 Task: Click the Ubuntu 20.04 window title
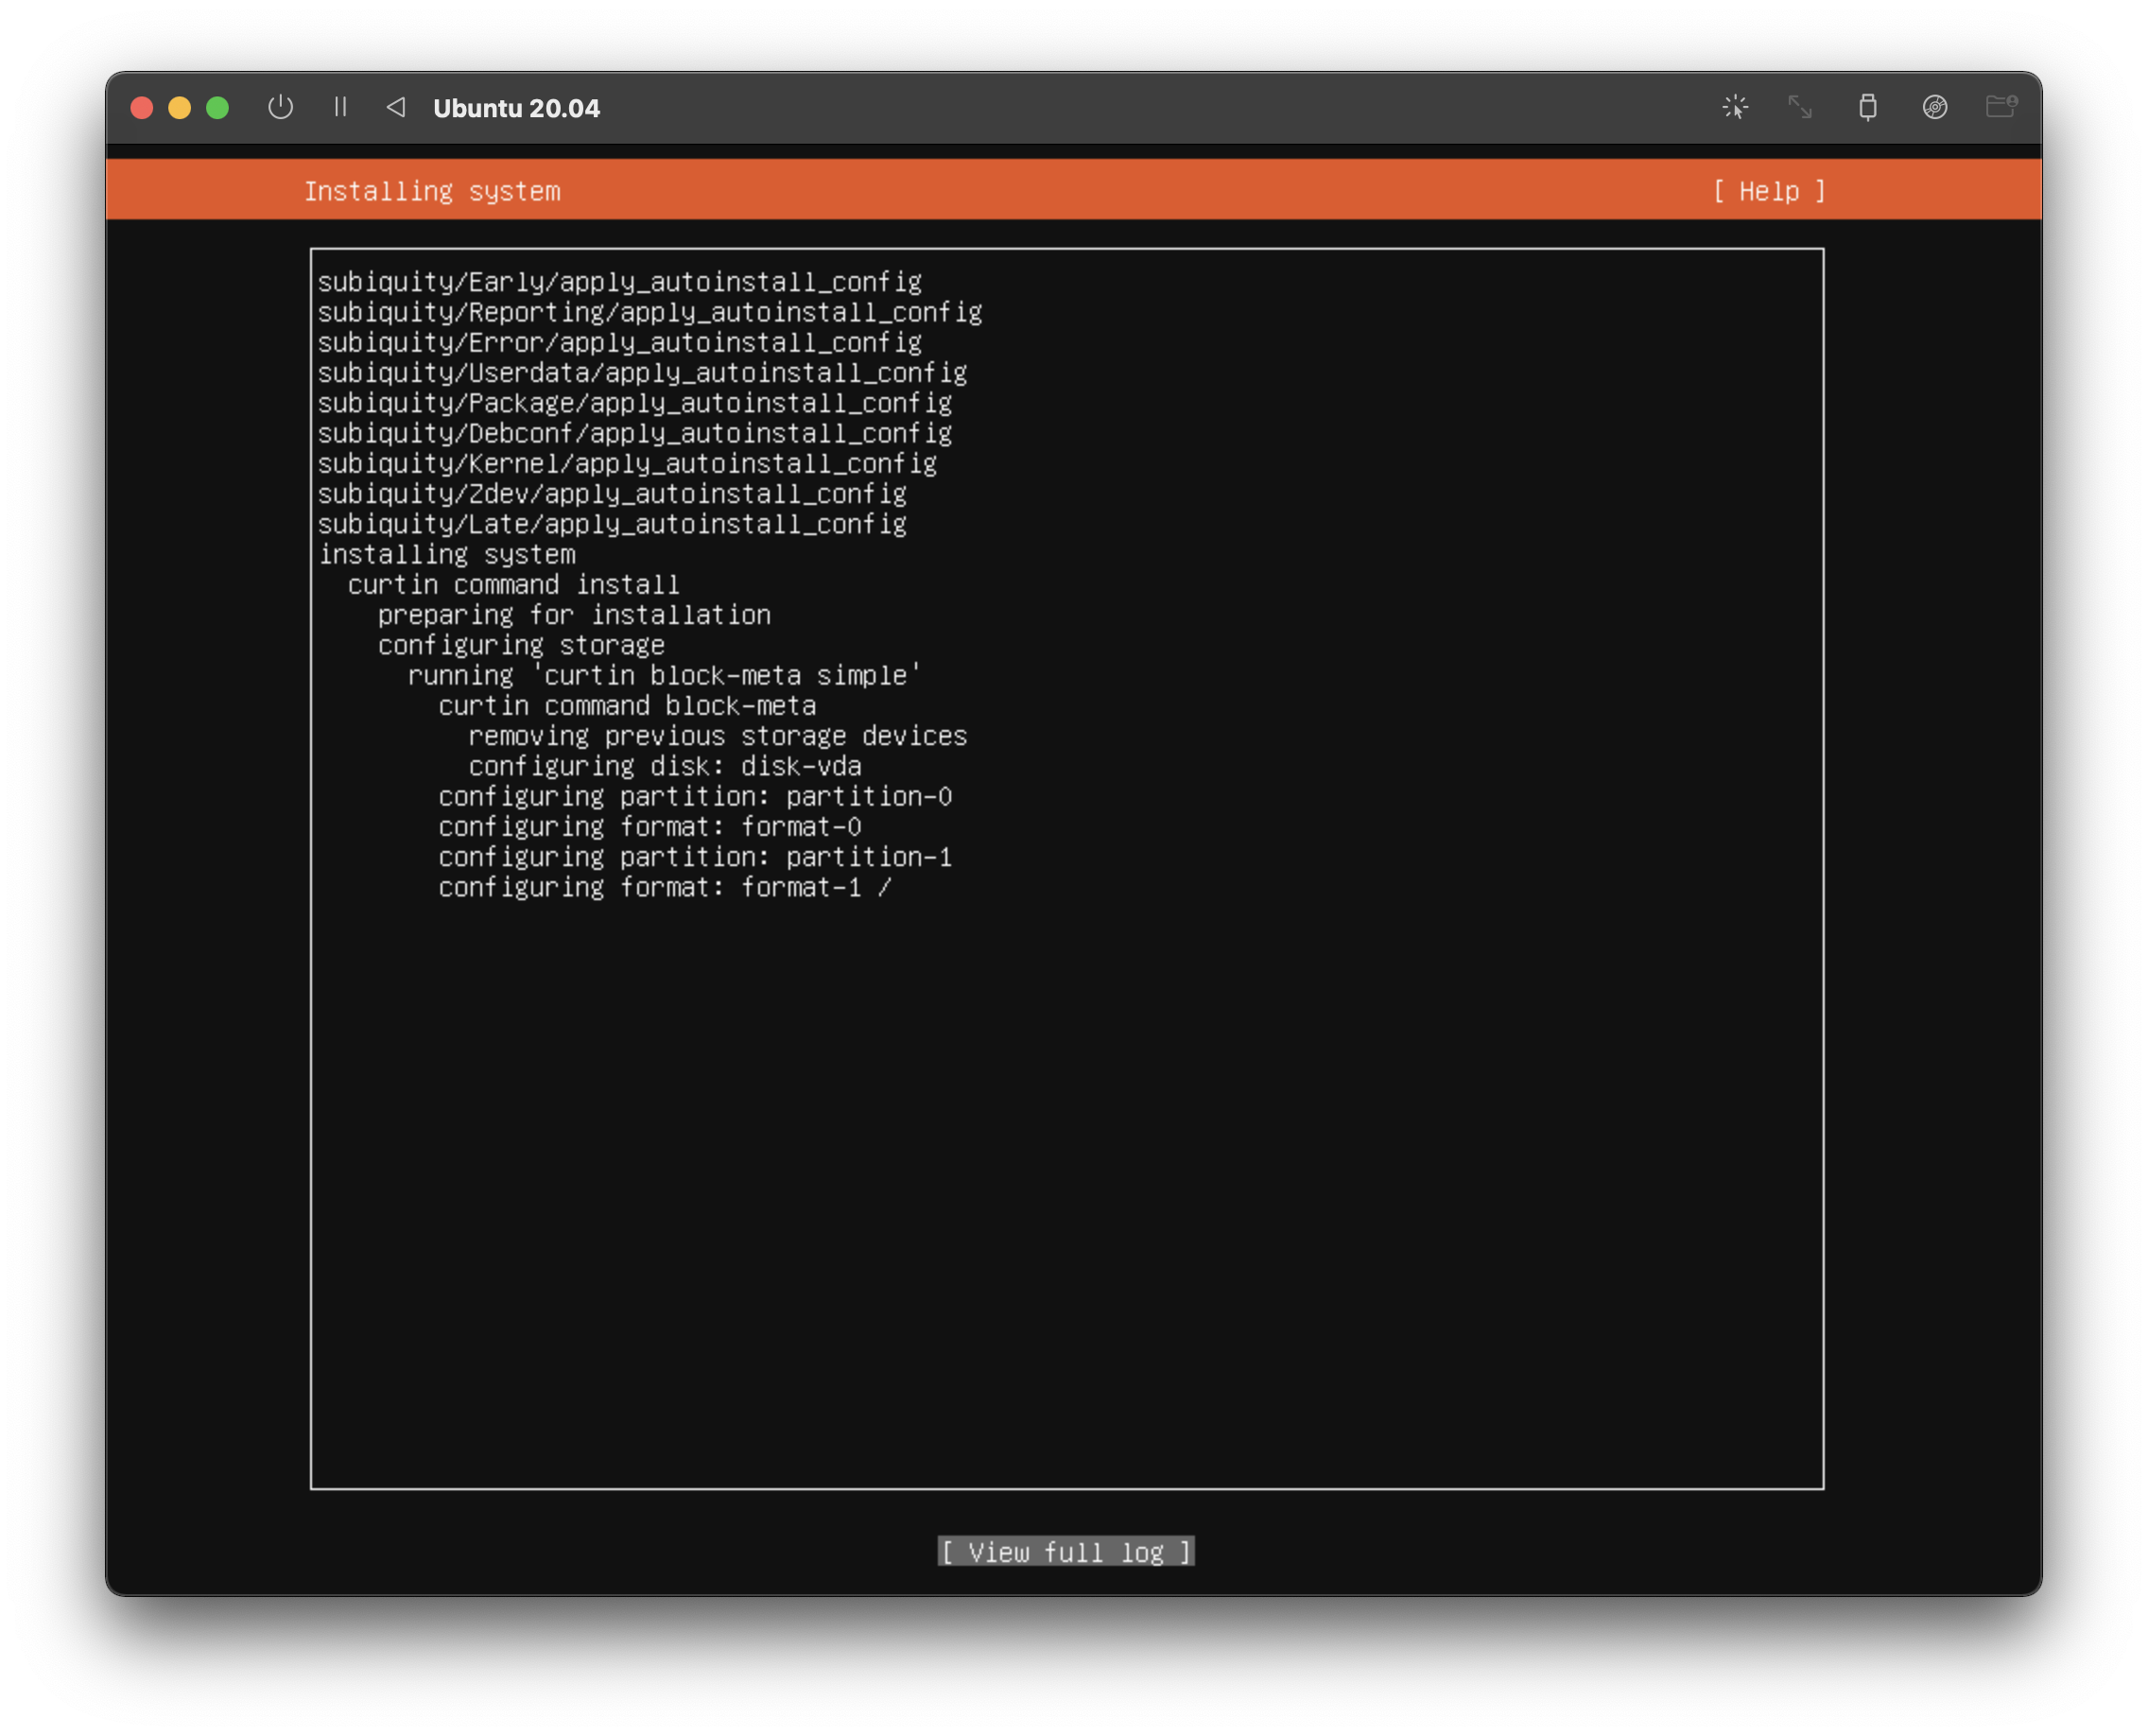[x=516, y=108]
